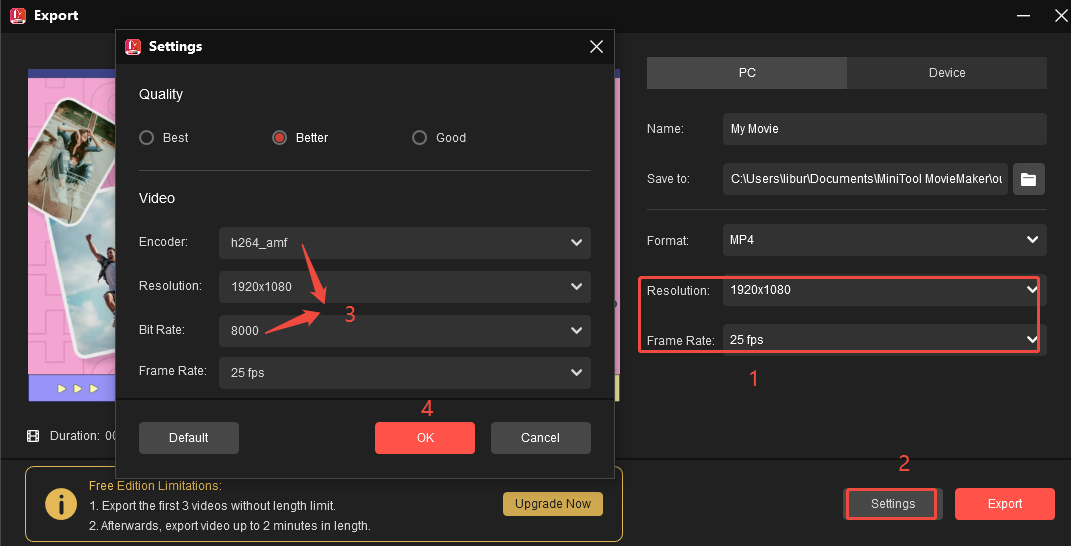The image size is (1071, 546).
Task: Click the info icon in Free Edition banner
Action: [x=61, y=504]
